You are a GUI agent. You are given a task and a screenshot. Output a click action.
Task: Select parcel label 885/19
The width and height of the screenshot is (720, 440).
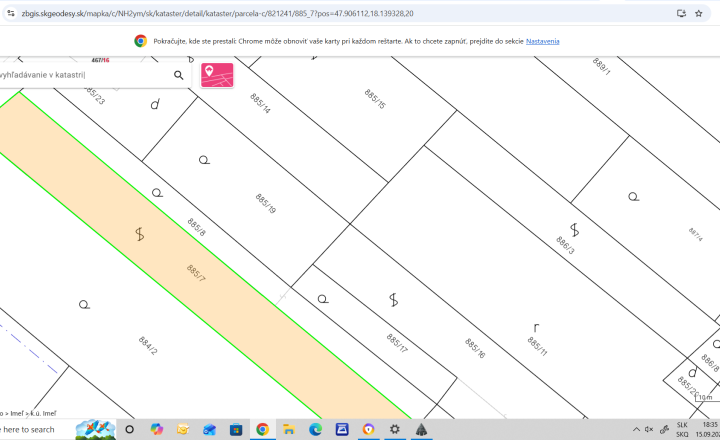click(x=266, y=203)
